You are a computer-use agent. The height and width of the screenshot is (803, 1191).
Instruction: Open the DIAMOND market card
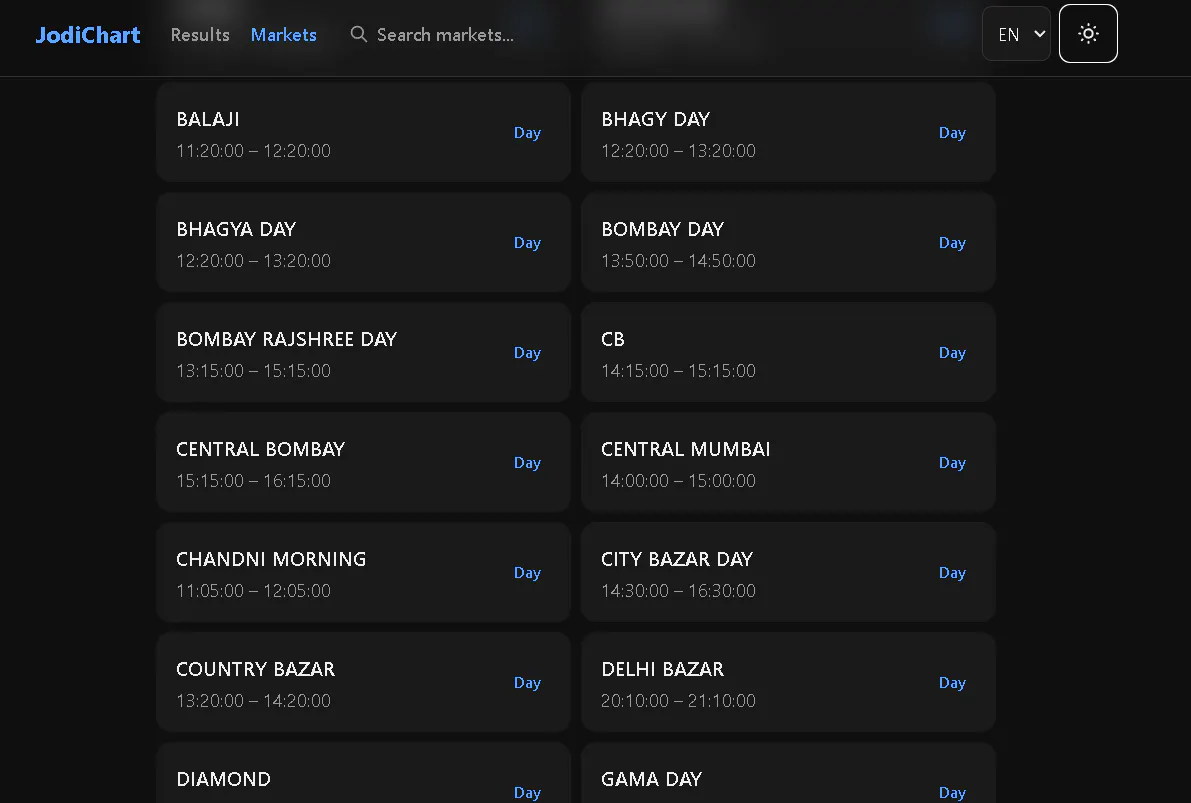coord(363,773)
